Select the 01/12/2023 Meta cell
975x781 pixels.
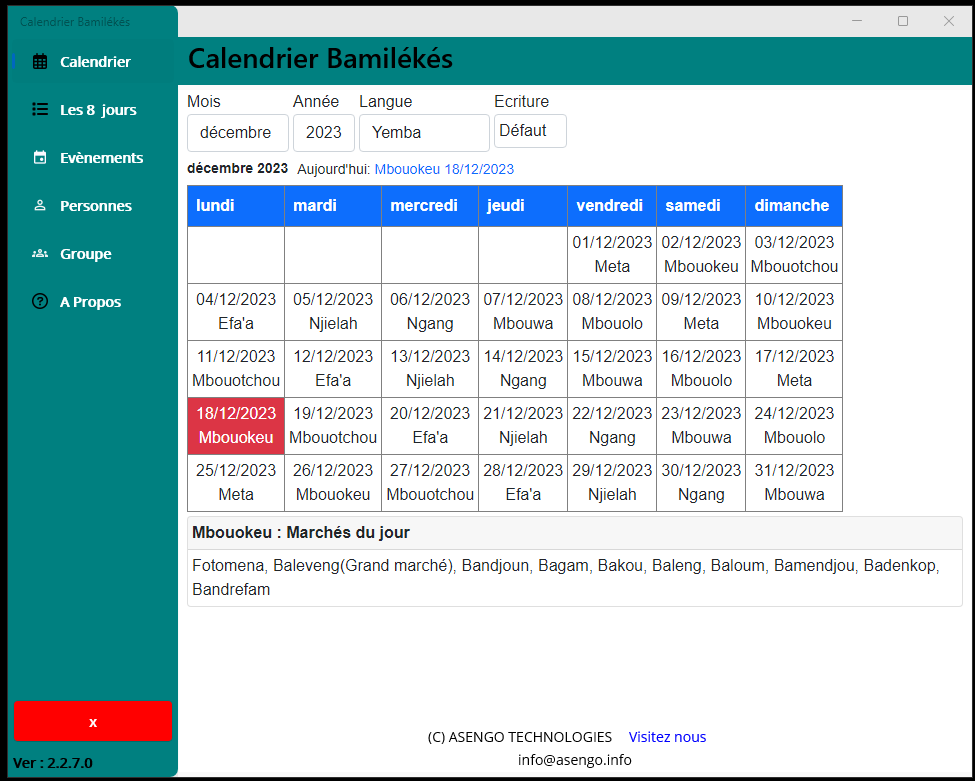(x=612, y=255)
